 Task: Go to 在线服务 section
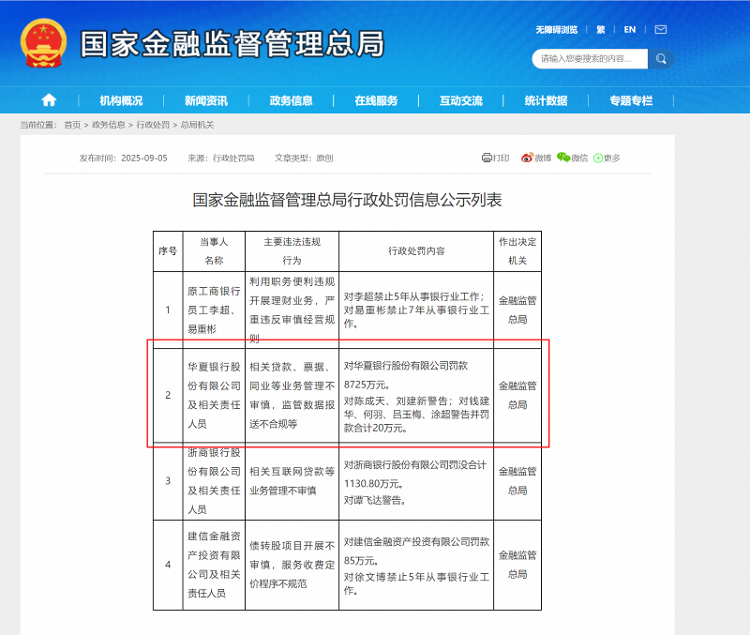376,101
